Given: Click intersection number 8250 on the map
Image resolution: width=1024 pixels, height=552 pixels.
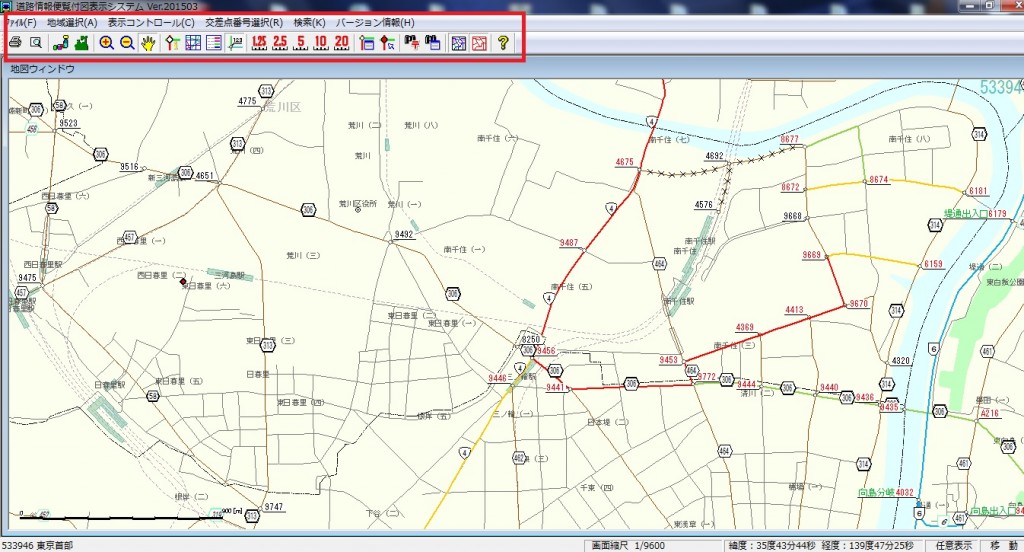Looking at the screenshot, I should tap(530, 339).
